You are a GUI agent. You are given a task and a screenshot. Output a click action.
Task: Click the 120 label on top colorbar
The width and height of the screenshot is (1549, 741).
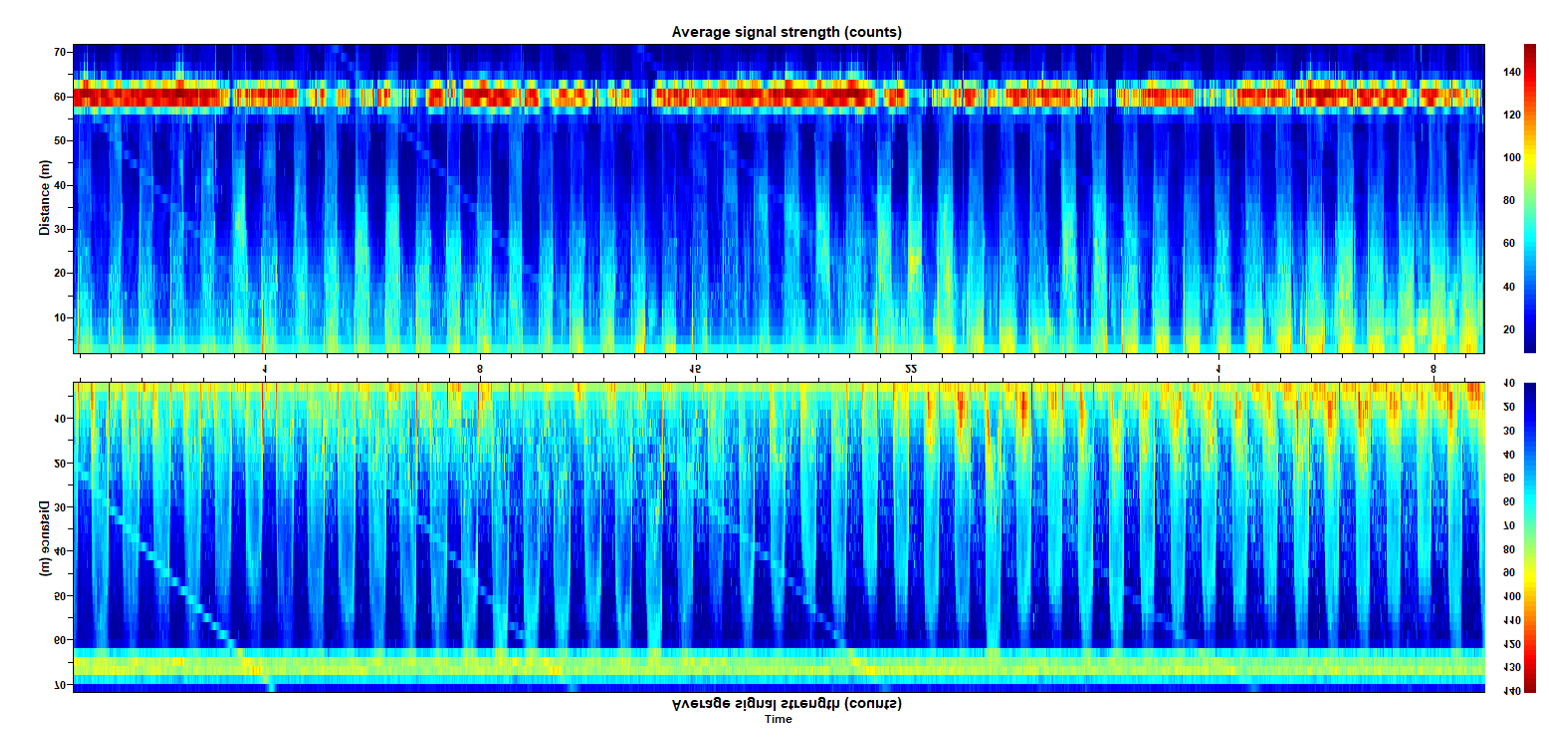click(x=1511, y=115)
